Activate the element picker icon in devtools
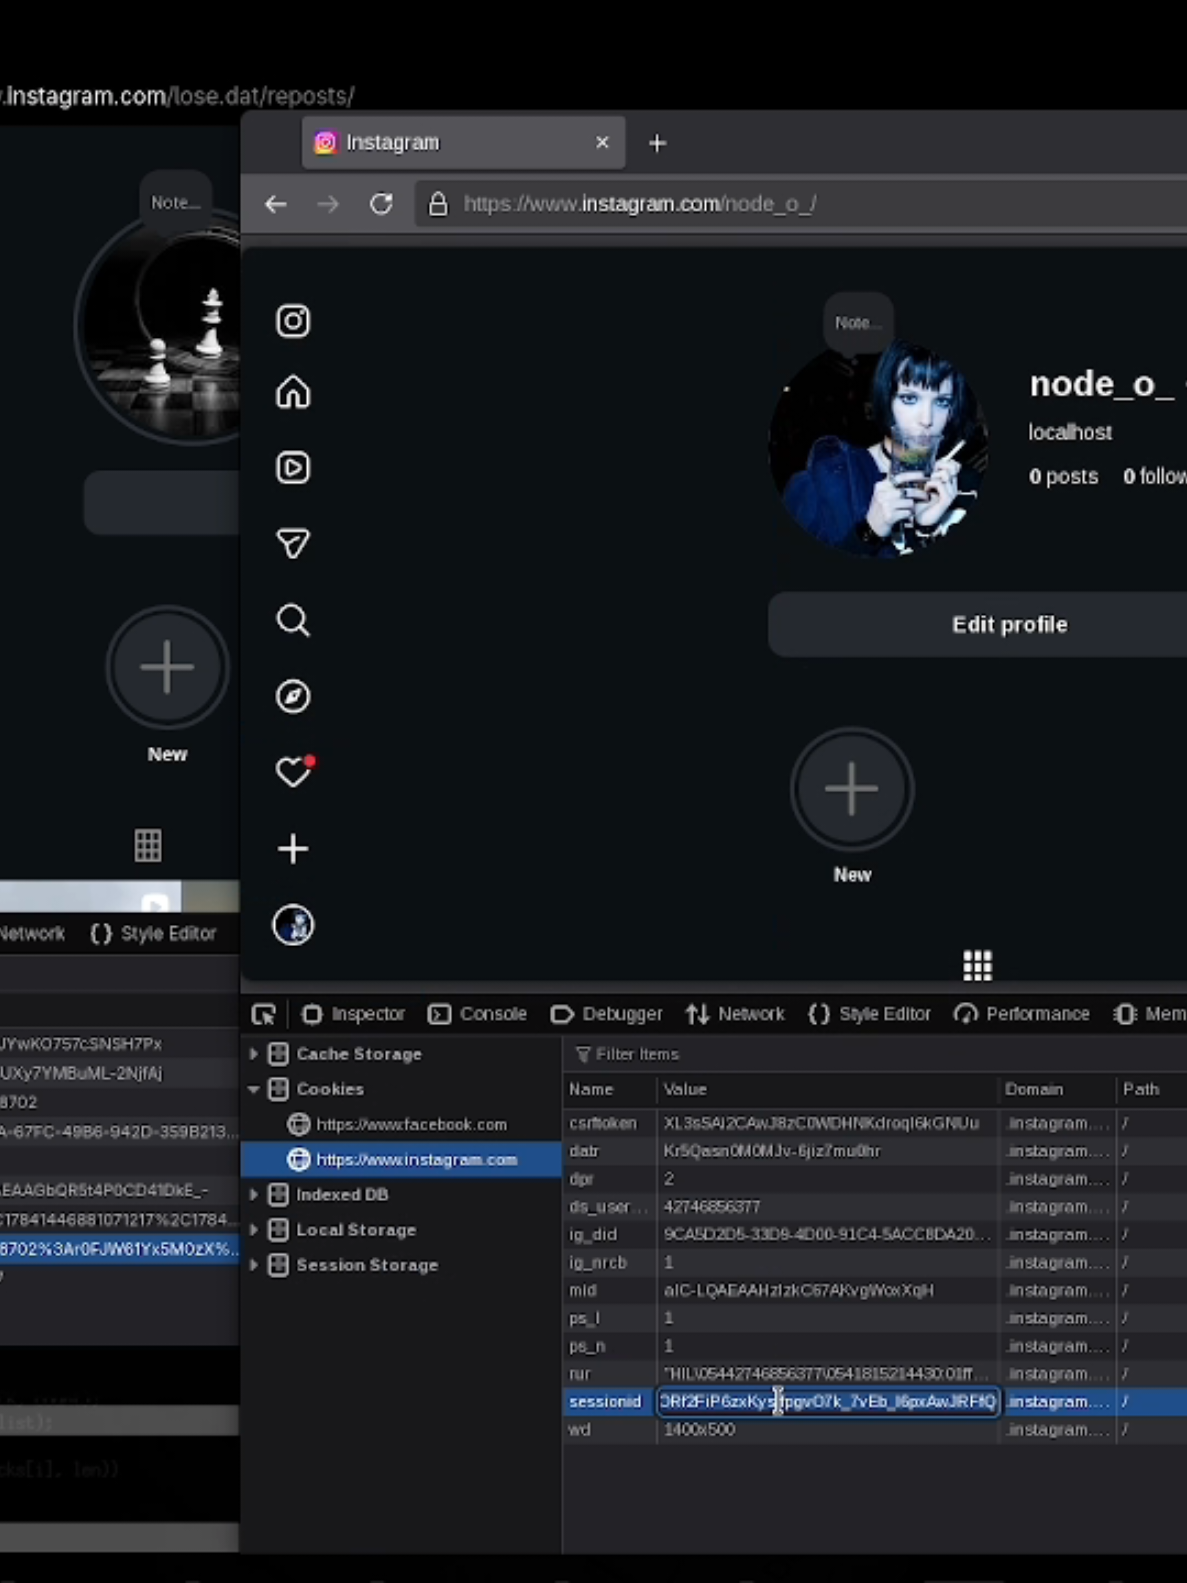1187x1583 pixels. [x=264, y=1014]
